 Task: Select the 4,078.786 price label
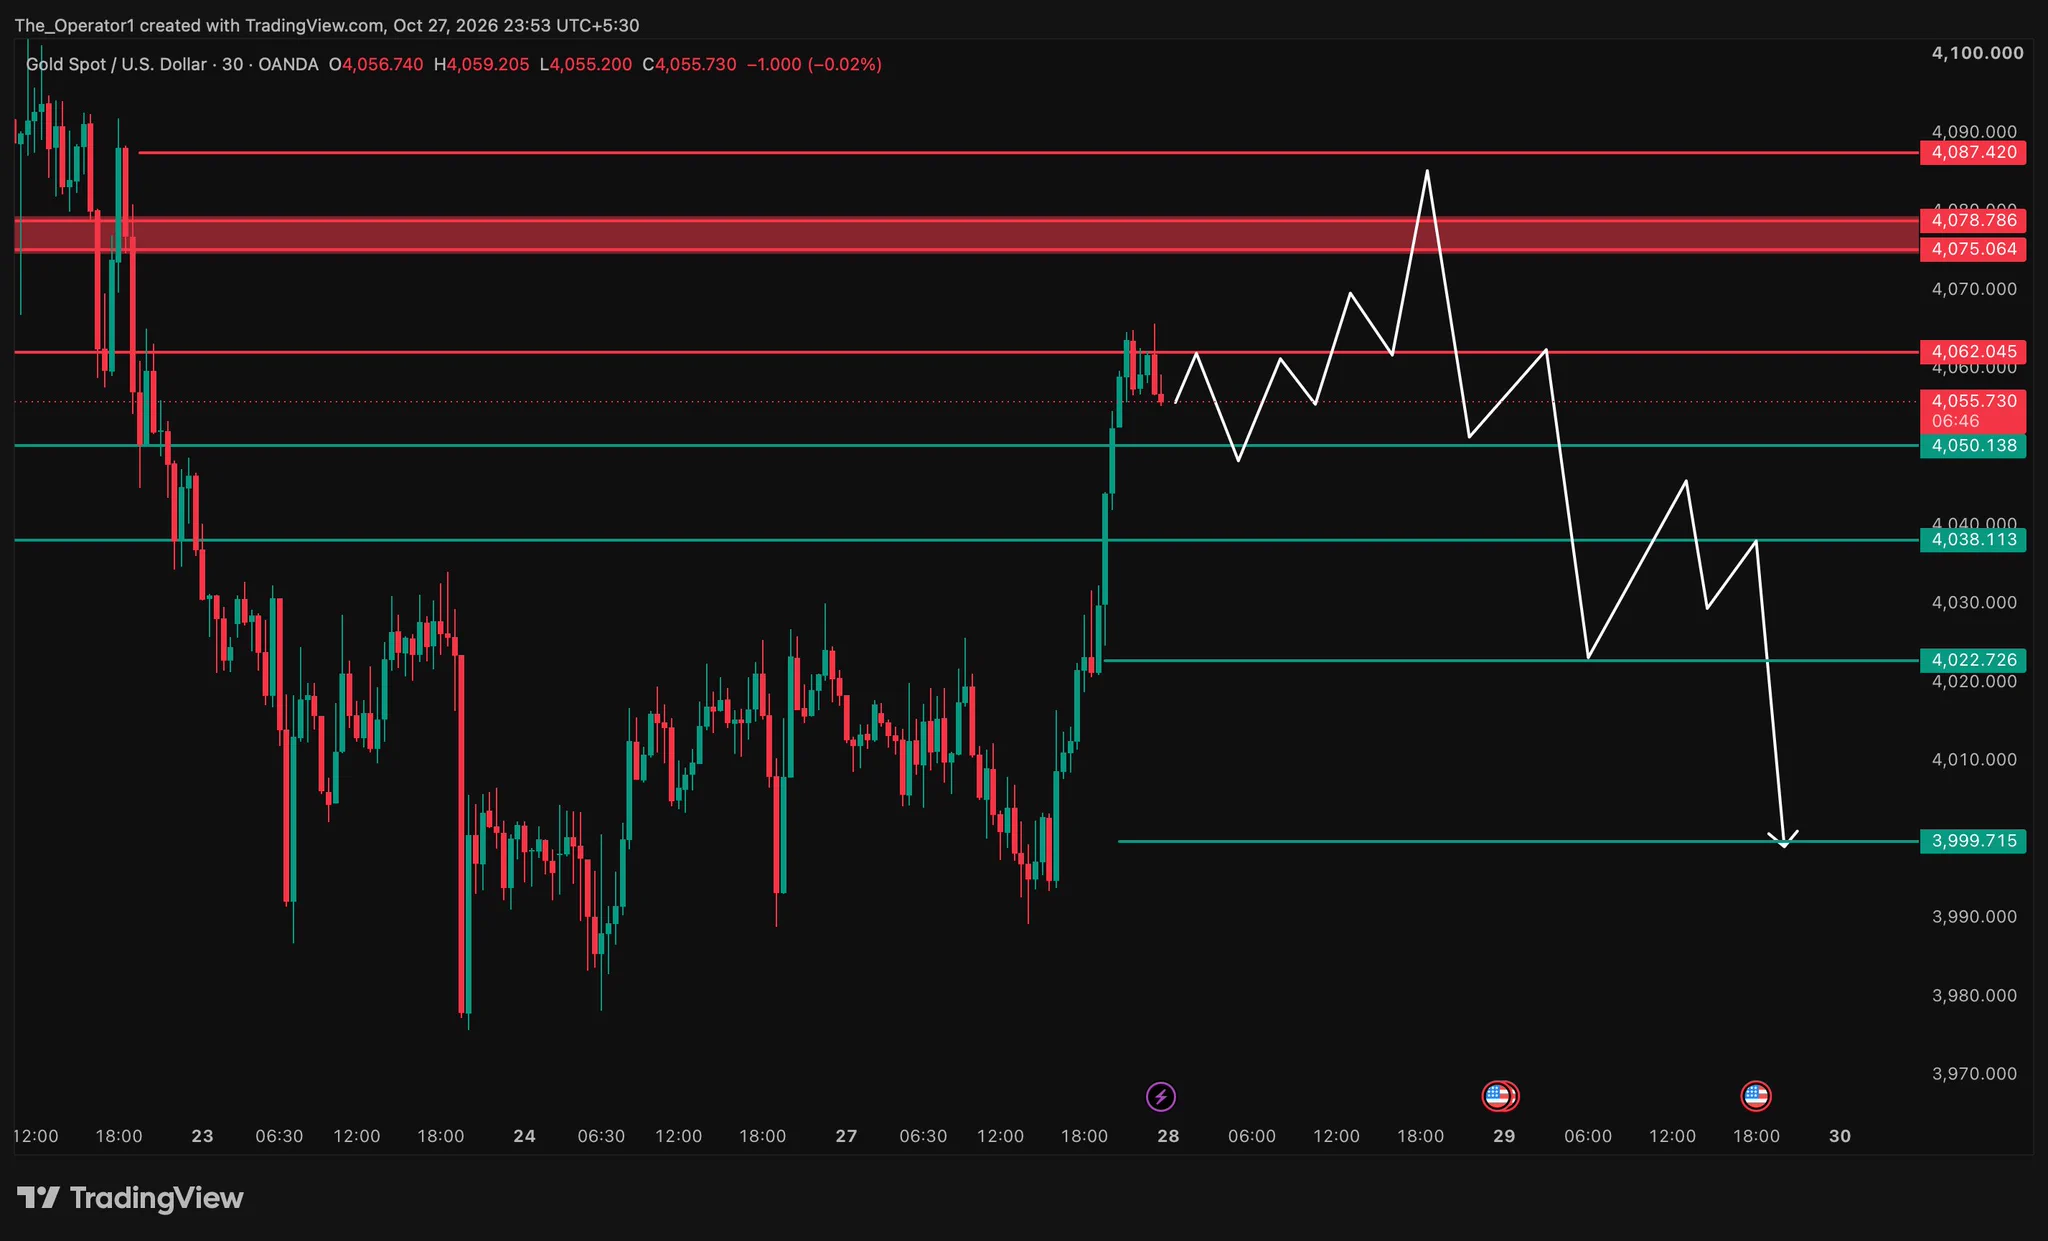tap(1973, 220)
